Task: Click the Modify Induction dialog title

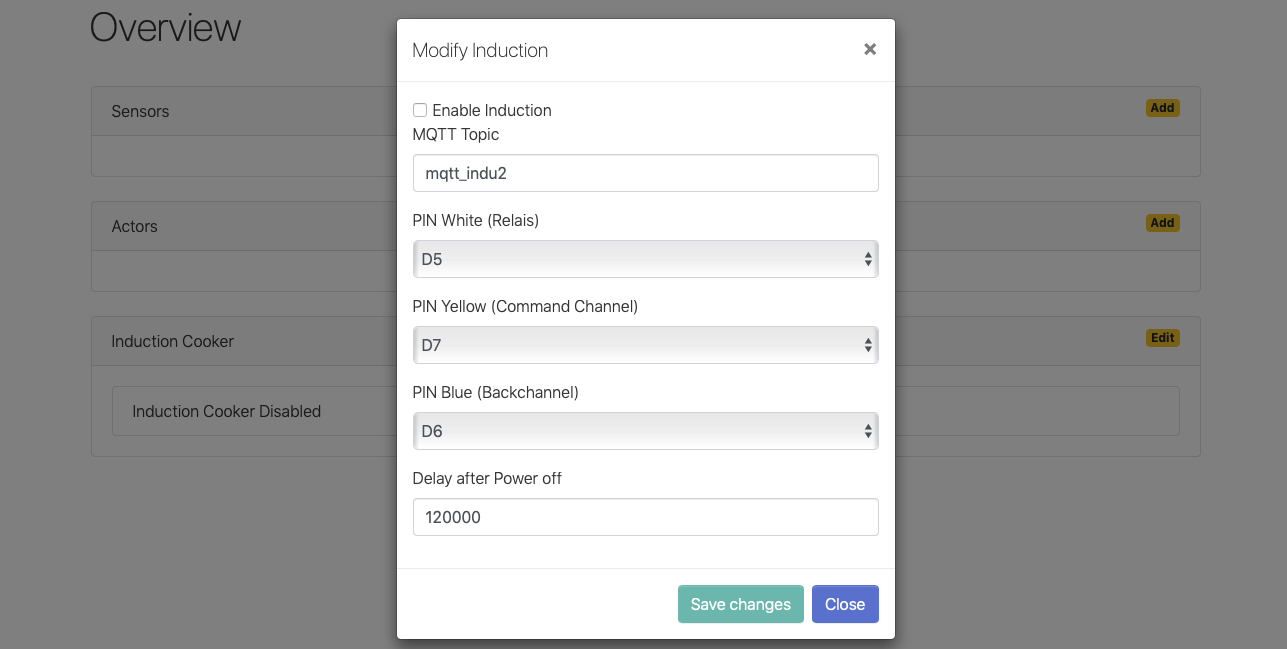Action: pyautogui.click(x=480, y=50)
